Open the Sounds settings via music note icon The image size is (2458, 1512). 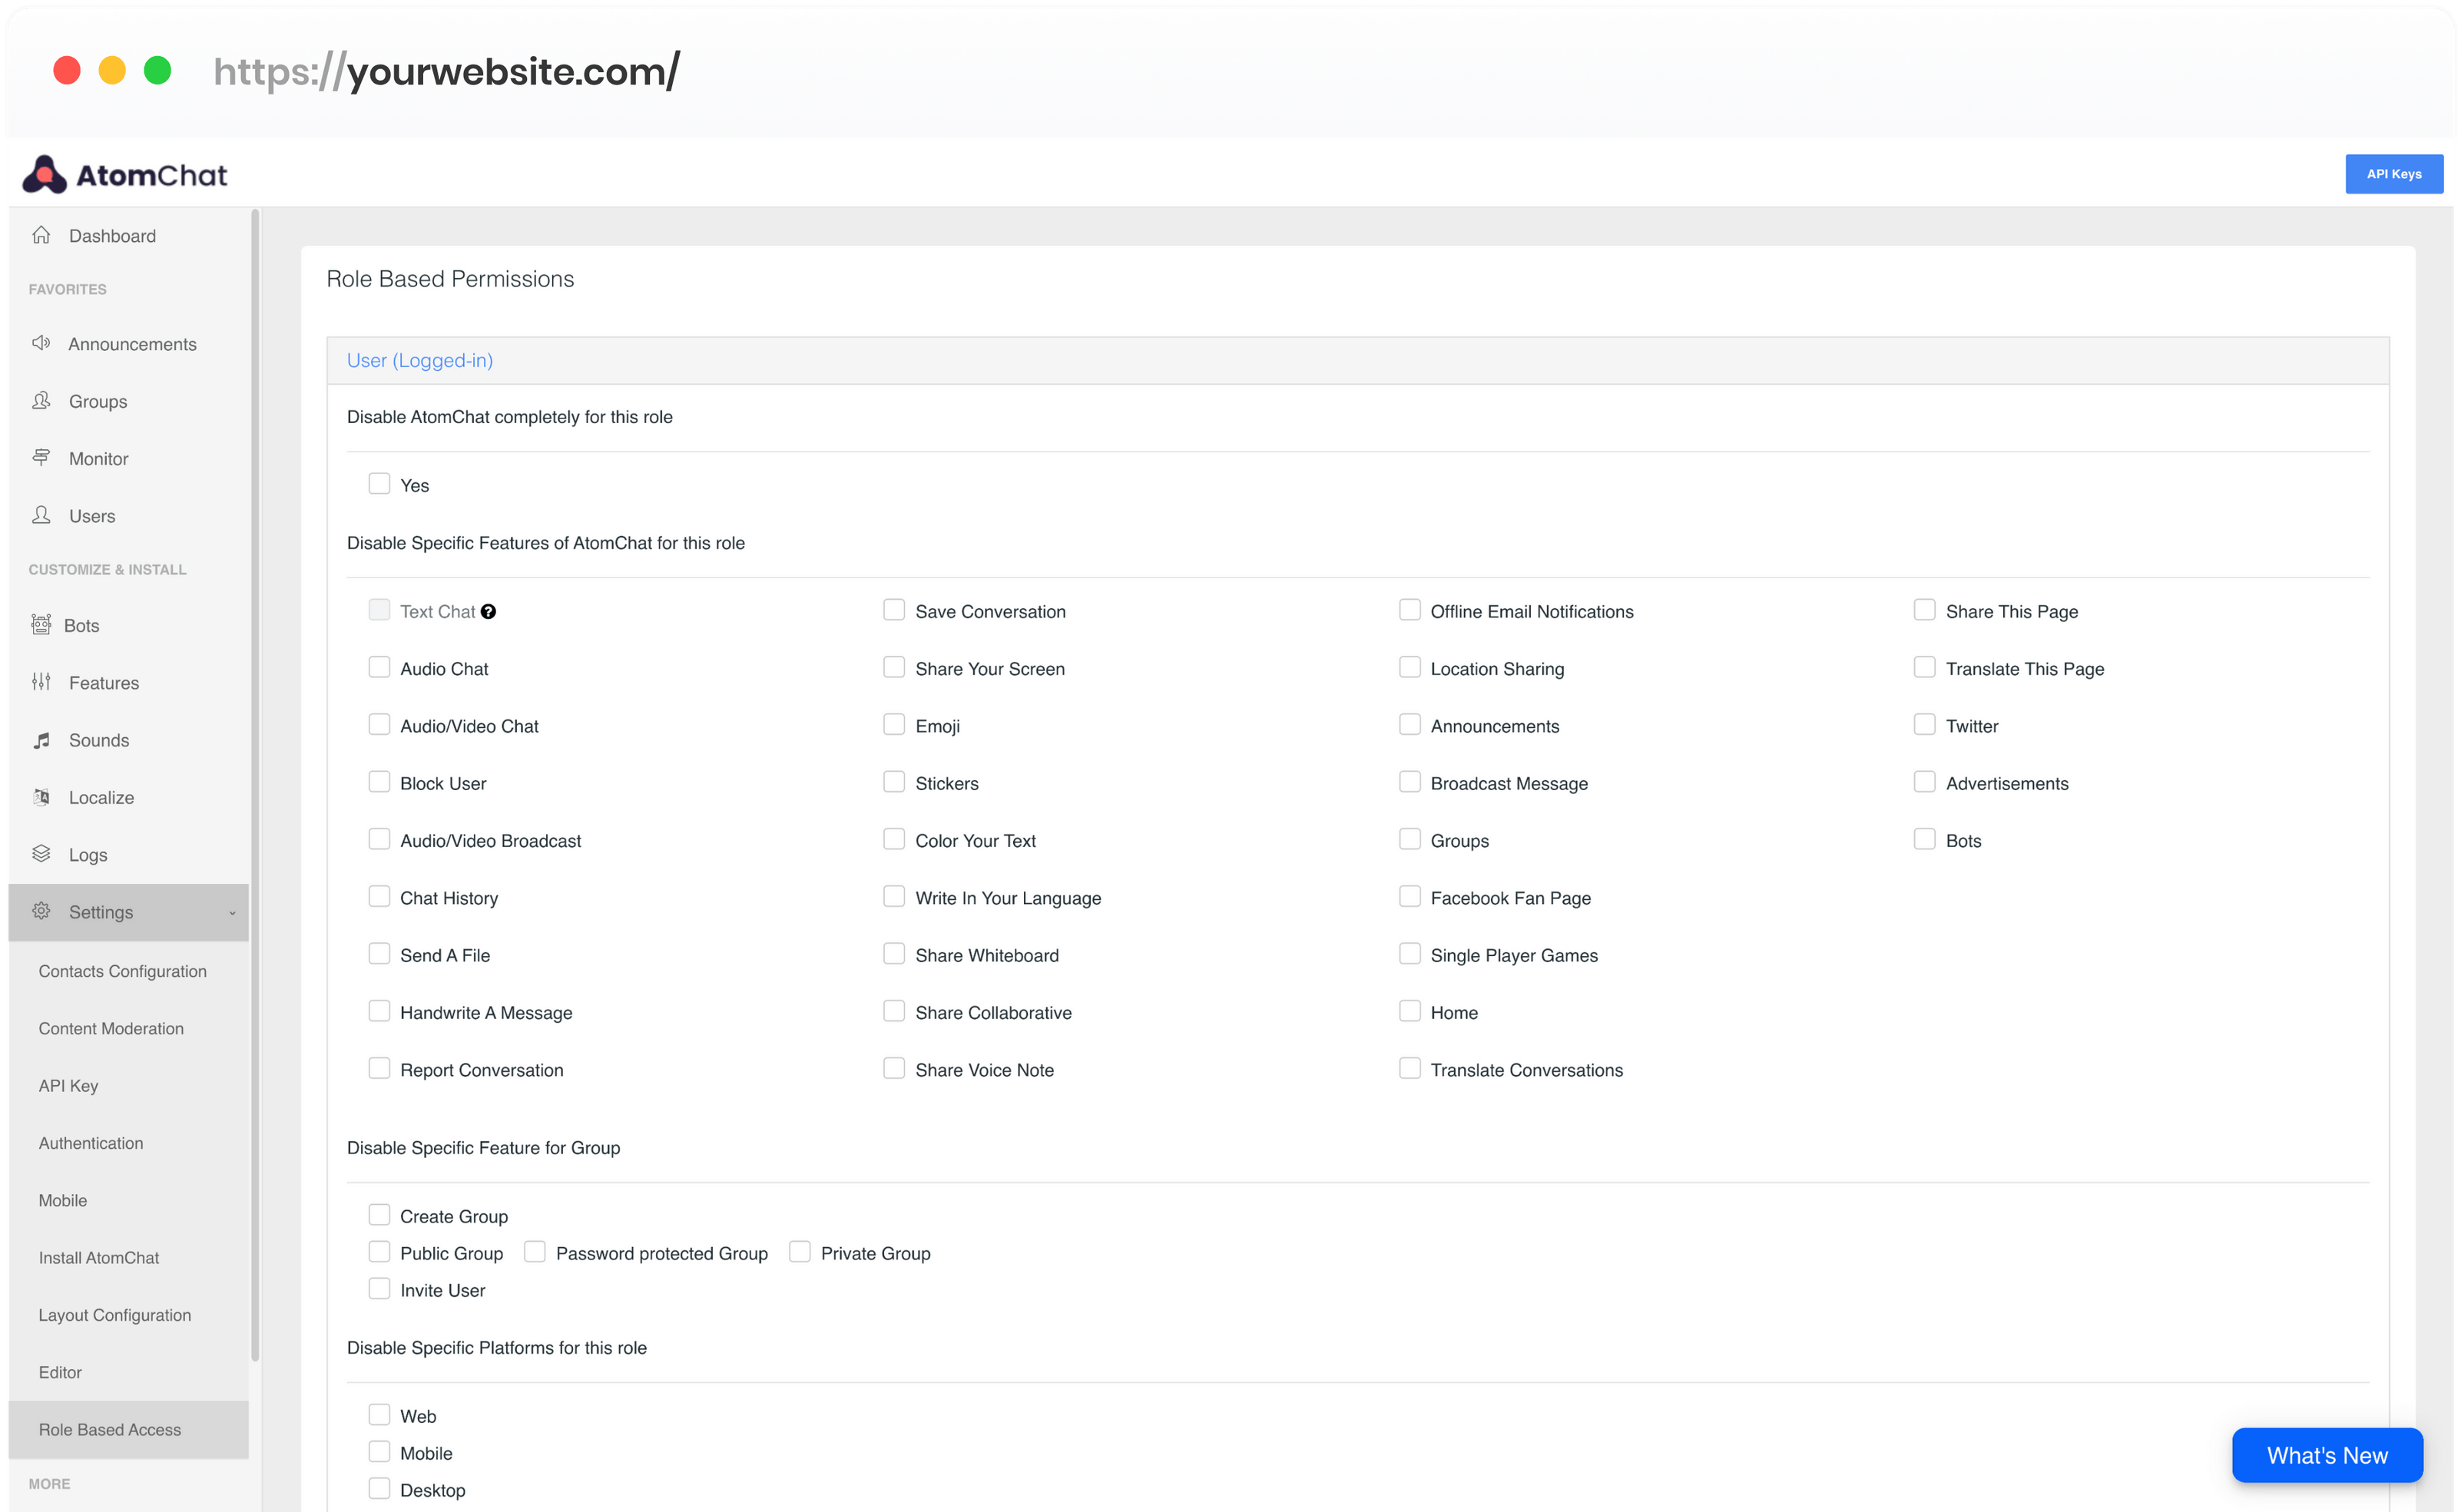[41, 740]
